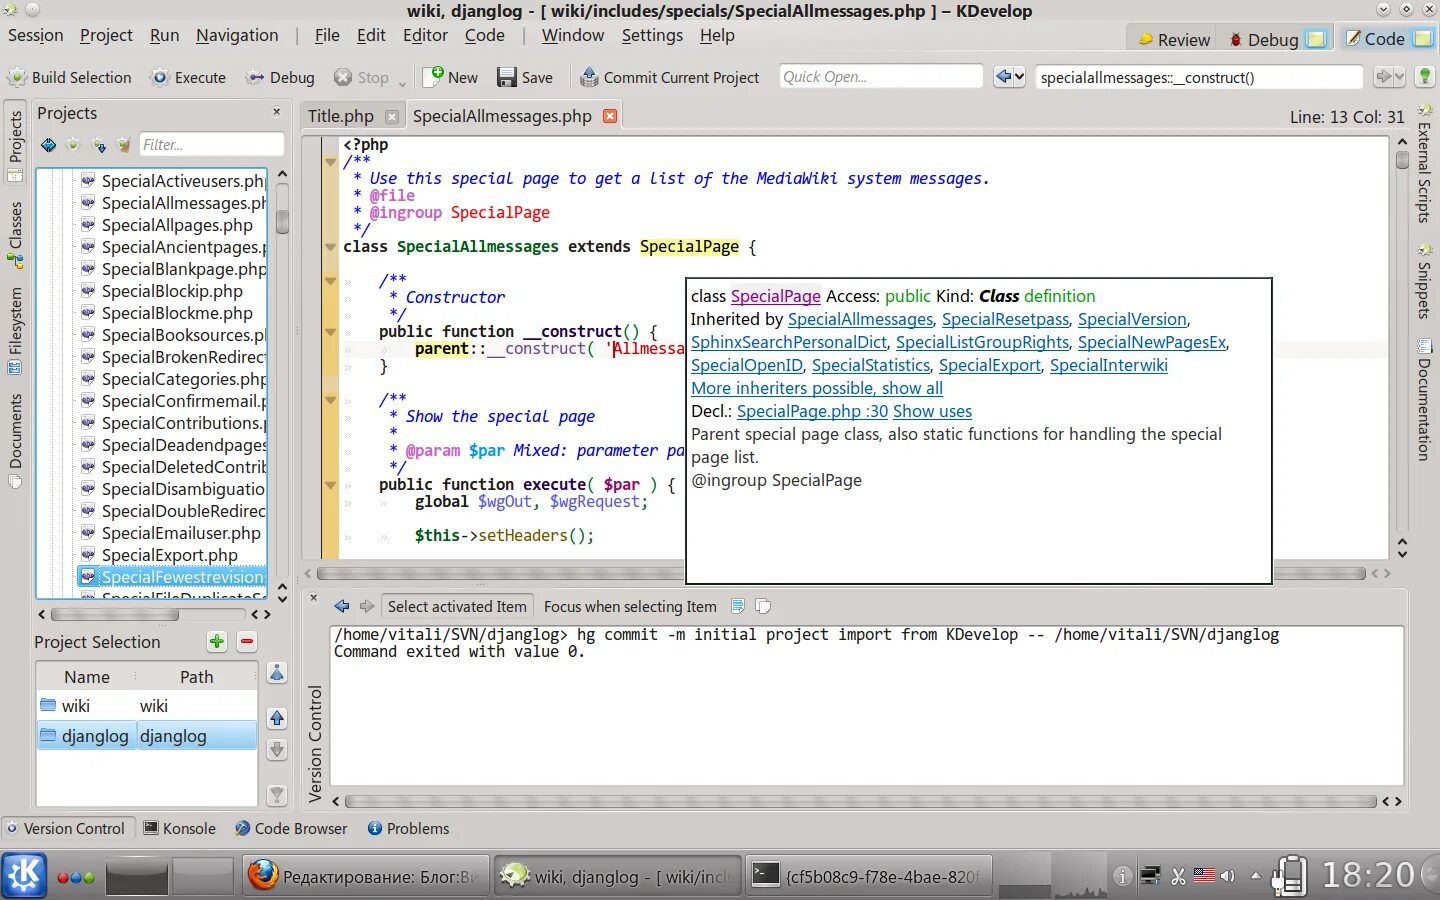Click the Stop toolbar button
This screenshot has height=900, width=1440.
(x=361, y=77)
